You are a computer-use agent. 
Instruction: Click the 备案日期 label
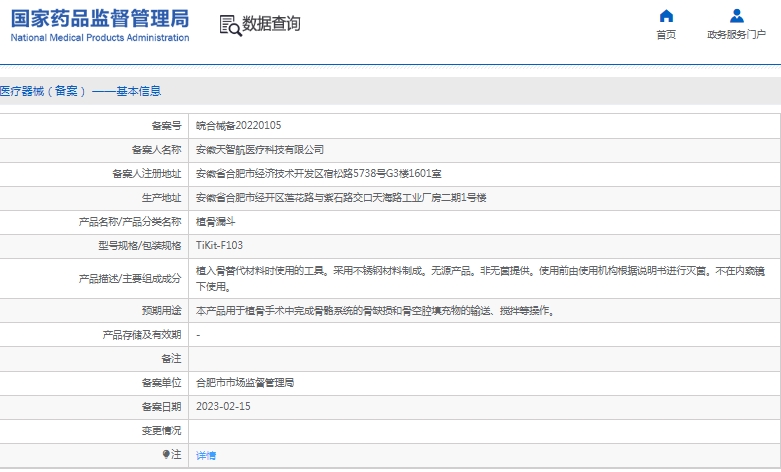click(161, 407)
